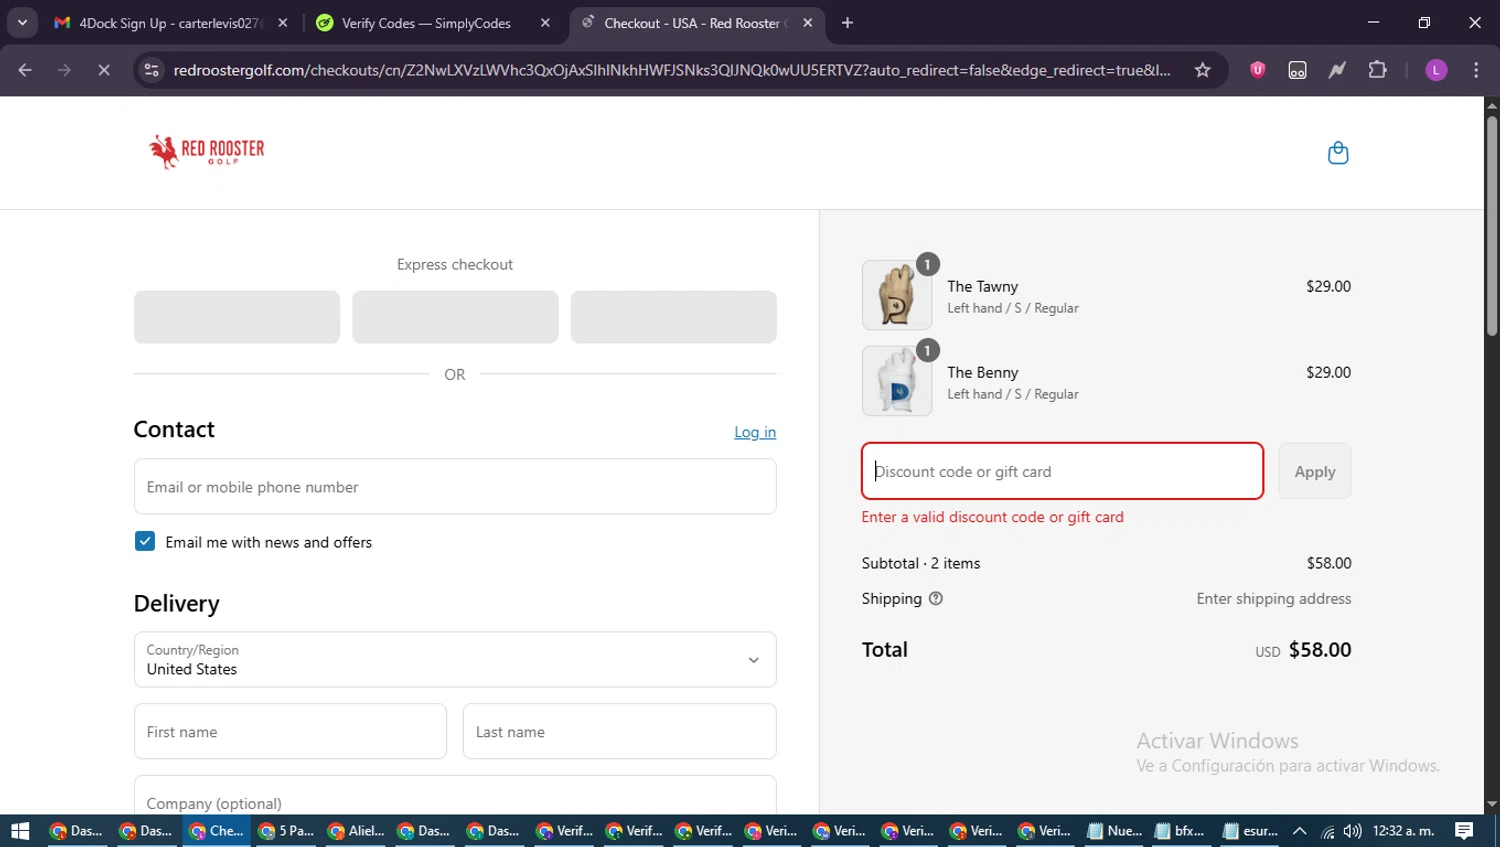
Task: Switch to the Verify Codes SimplyCodes tab
Action: (432, 23)
